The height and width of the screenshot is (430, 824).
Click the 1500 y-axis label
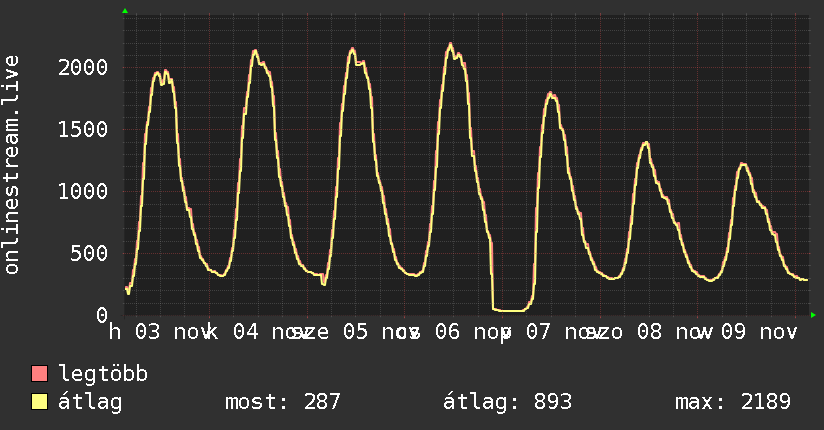tap(83, 129)
